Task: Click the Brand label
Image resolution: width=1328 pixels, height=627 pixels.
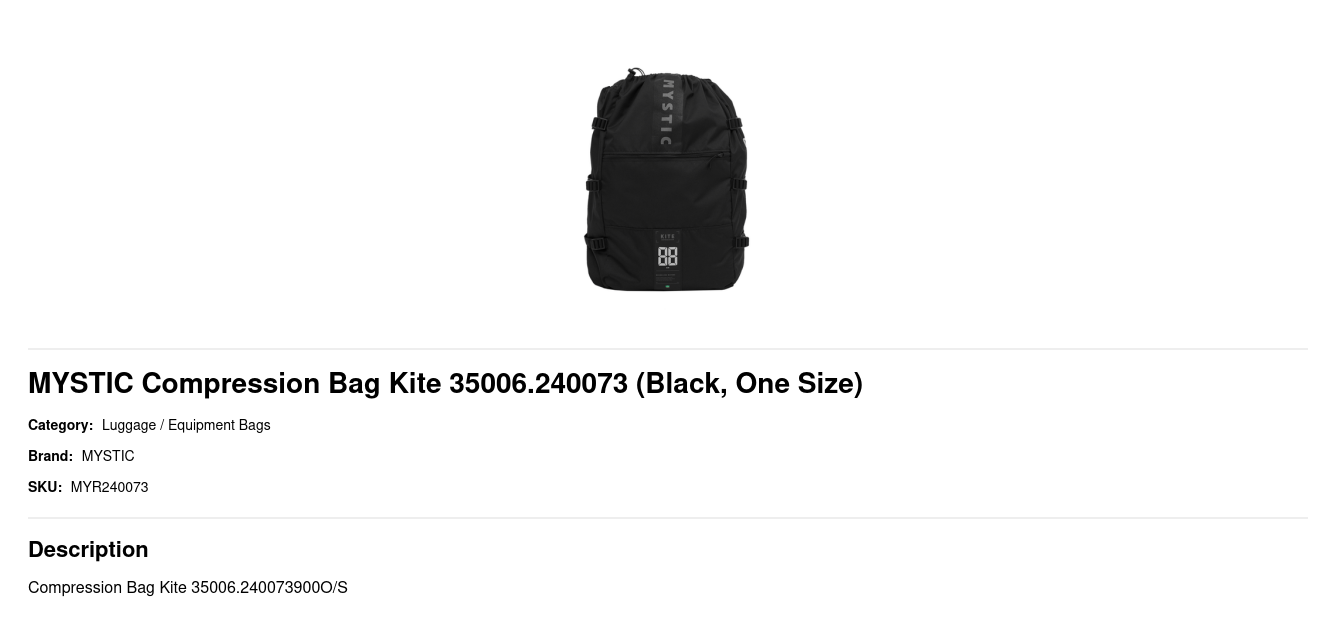Action: click(x=50, y=456)
